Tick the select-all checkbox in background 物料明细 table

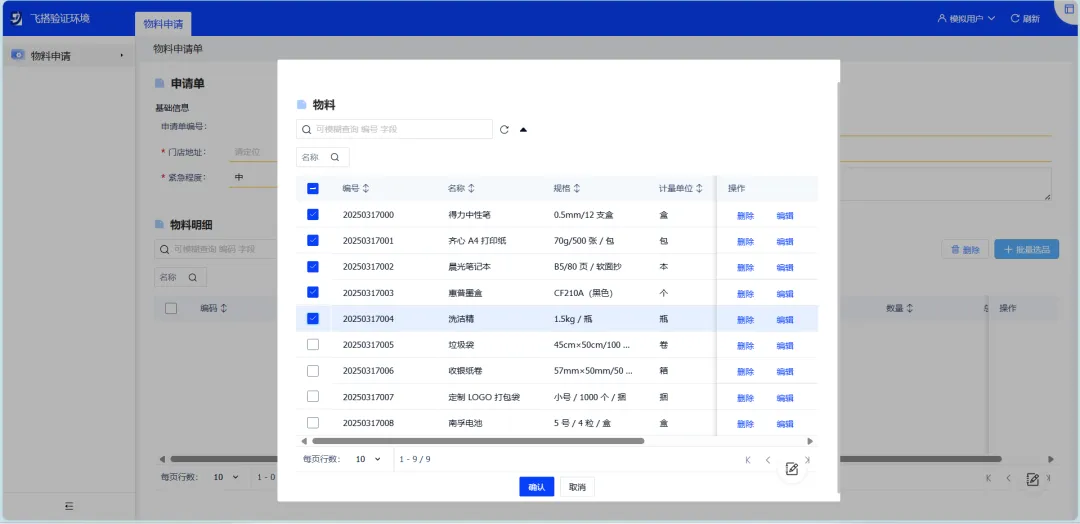click(x=171, y=308)
